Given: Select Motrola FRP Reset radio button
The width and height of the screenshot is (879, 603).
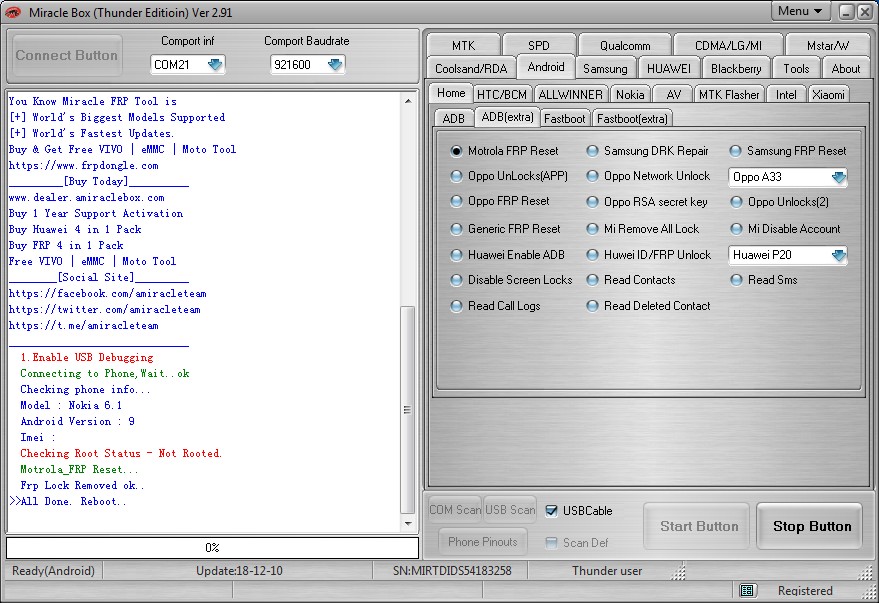Looking at the screenshot, I should click(x=456, y=151).
